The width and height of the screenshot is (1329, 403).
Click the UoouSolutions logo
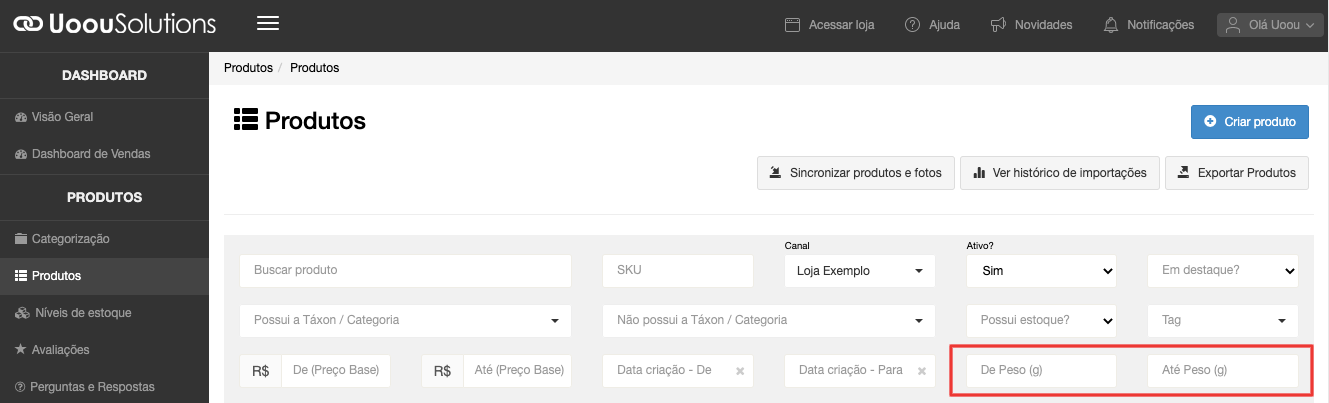click(x=114, y=24)
